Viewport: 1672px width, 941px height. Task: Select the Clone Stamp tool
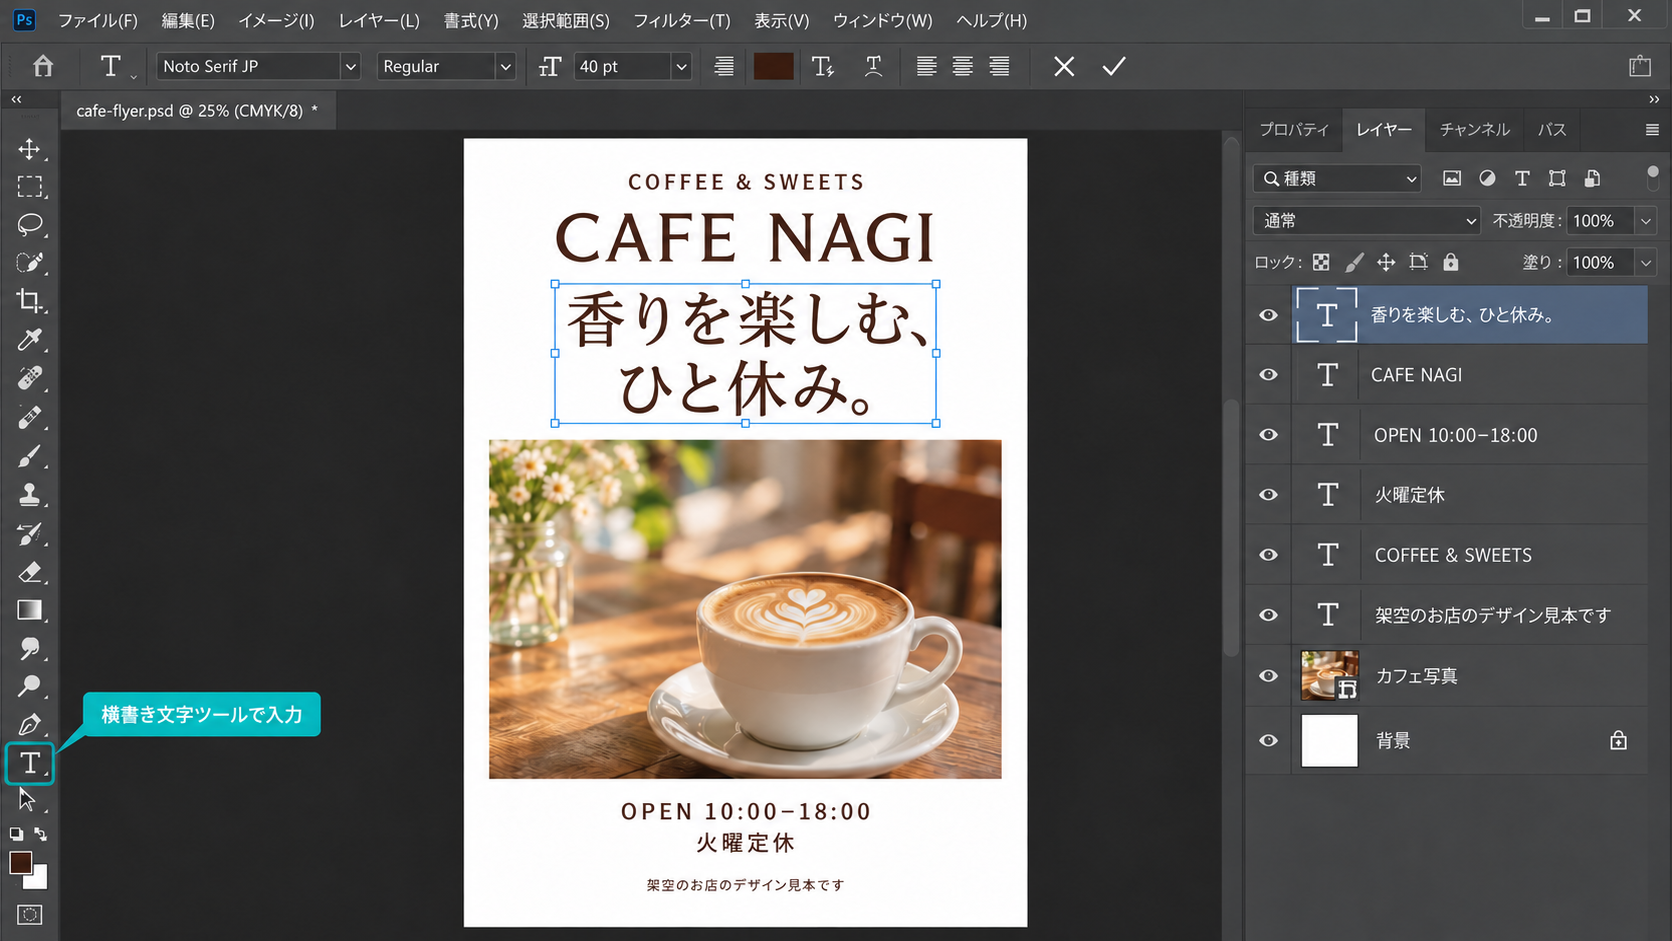(x=29, y=494)
